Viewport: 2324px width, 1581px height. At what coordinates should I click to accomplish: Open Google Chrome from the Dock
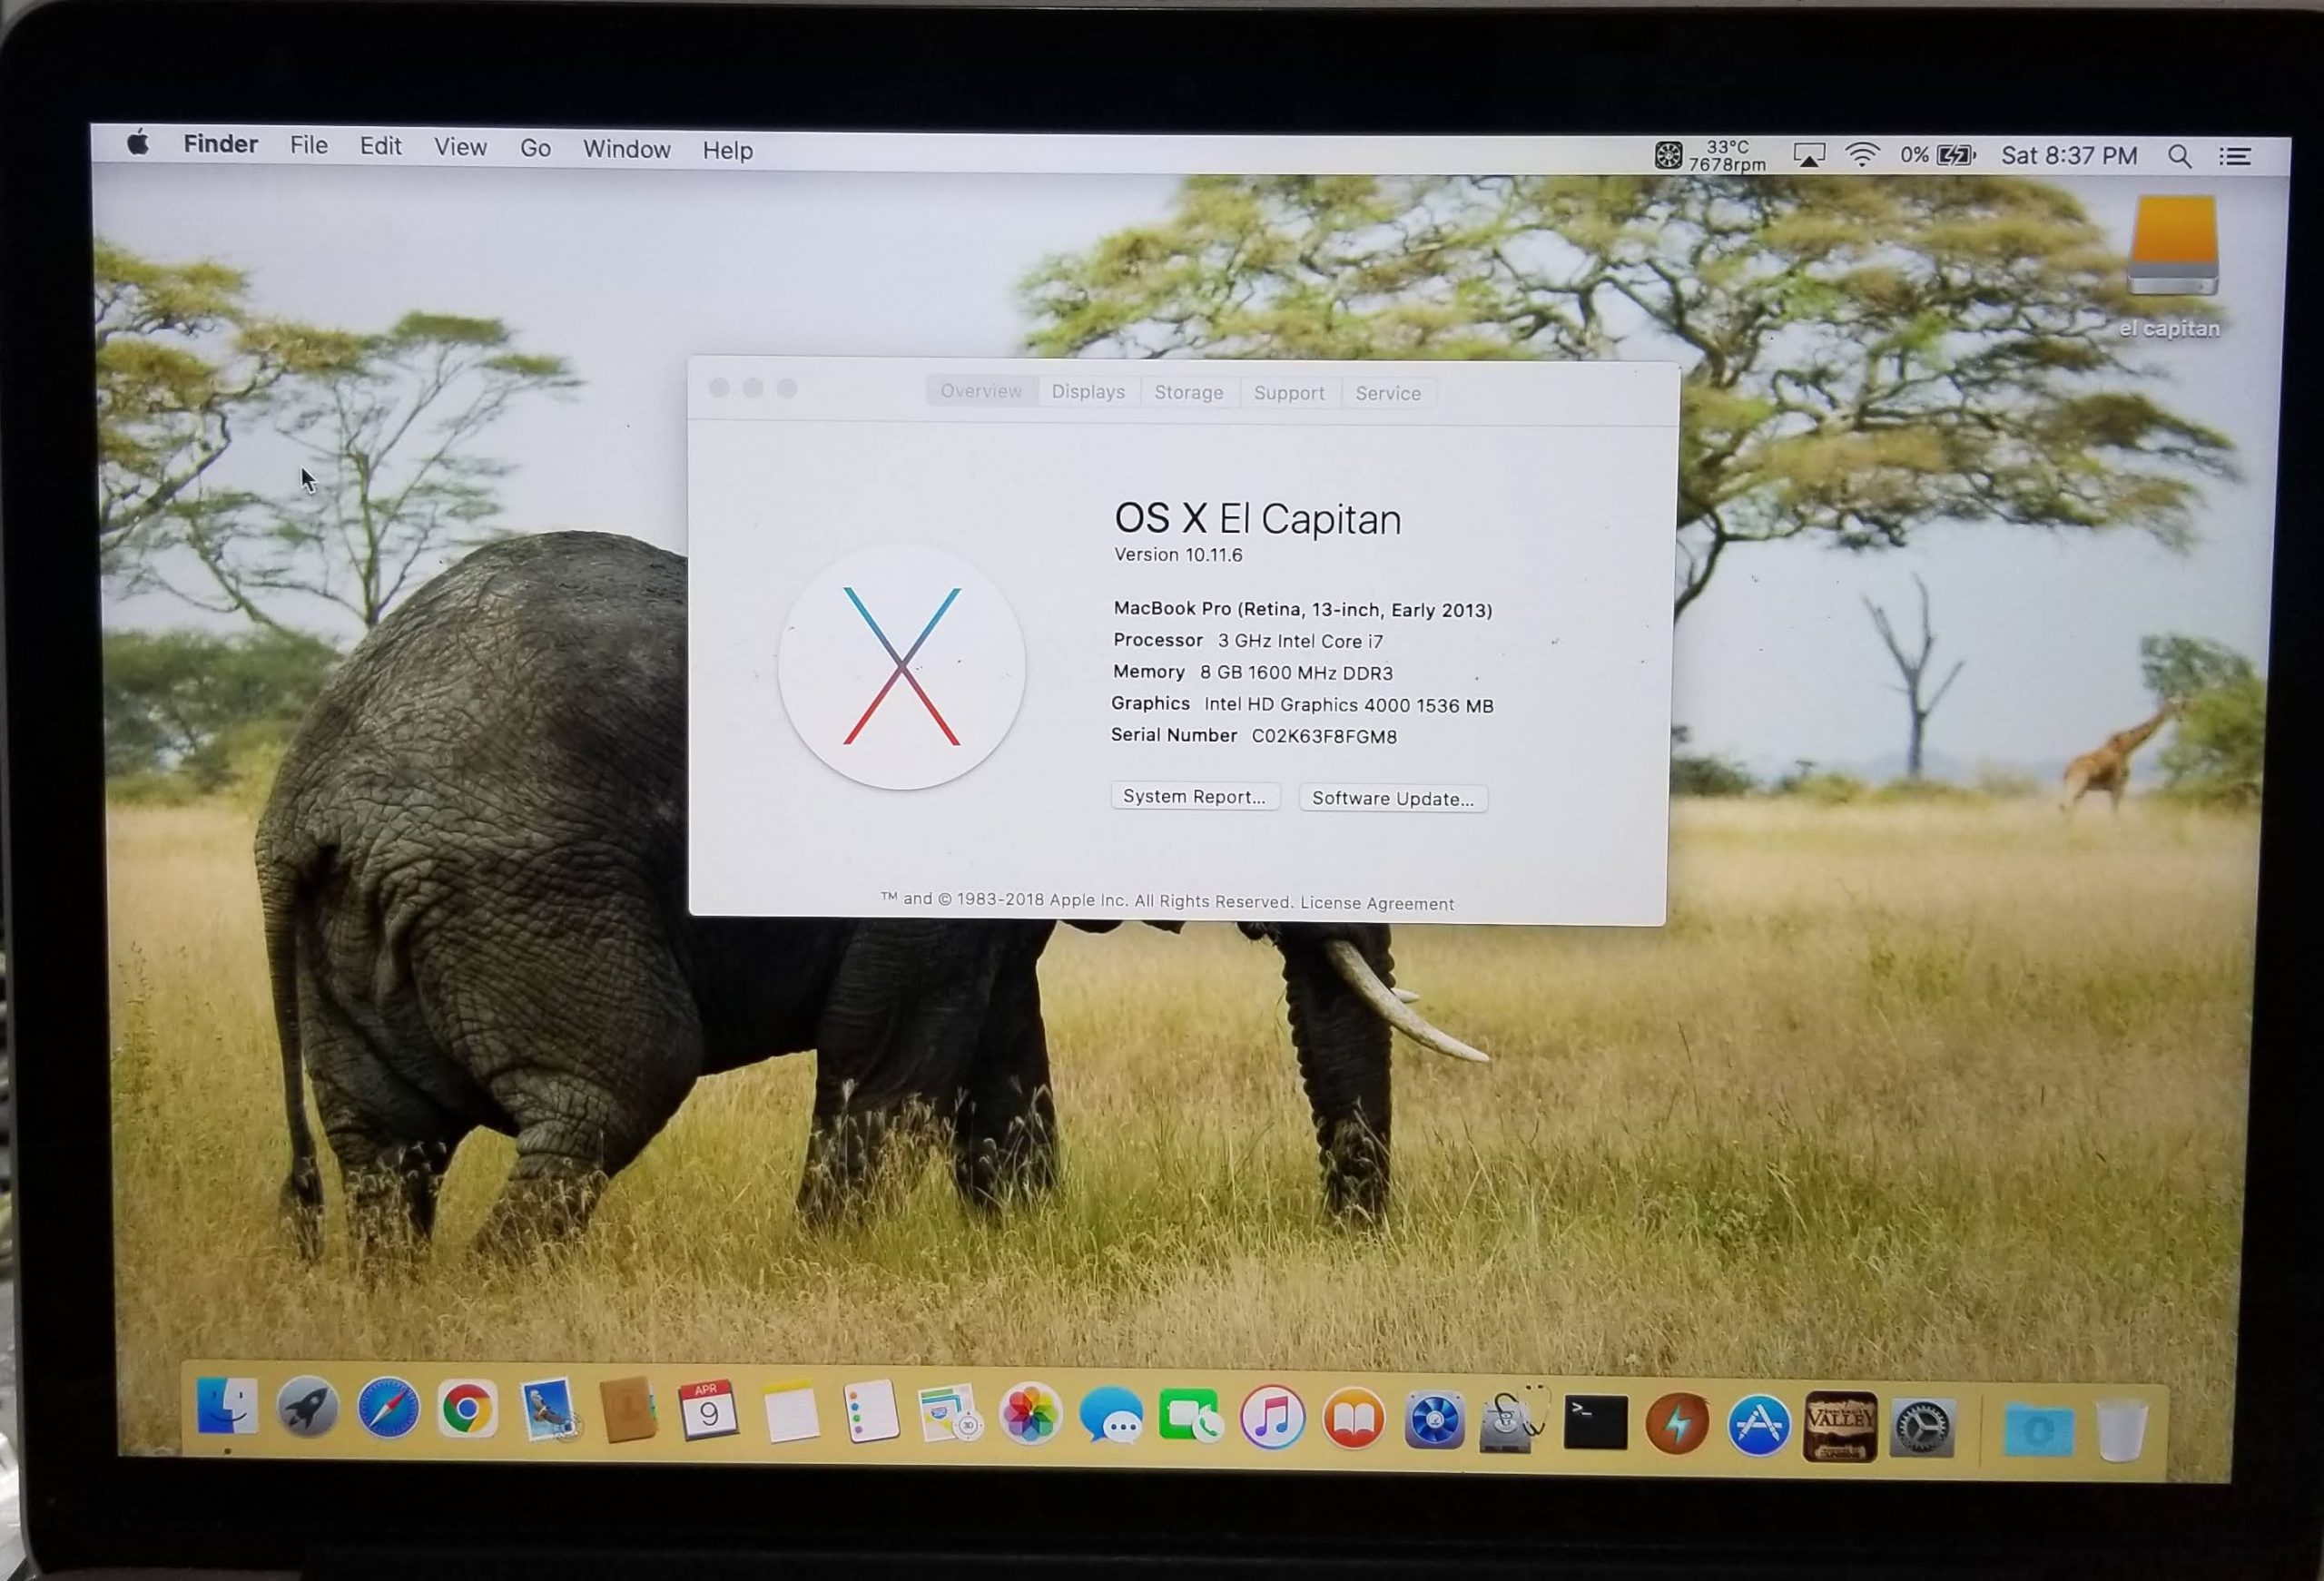point(467,1409)
